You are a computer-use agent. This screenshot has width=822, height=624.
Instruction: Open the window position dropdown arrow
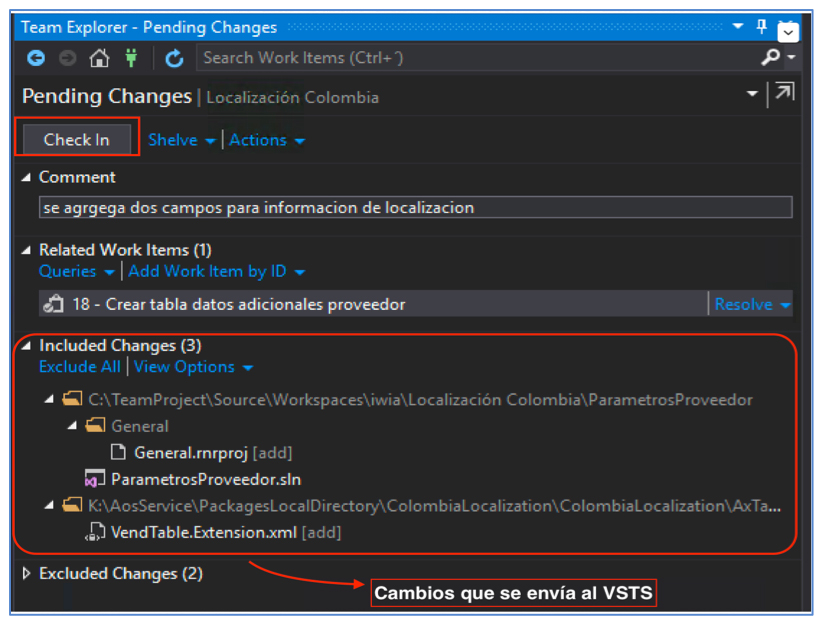(x=738, y=25)
